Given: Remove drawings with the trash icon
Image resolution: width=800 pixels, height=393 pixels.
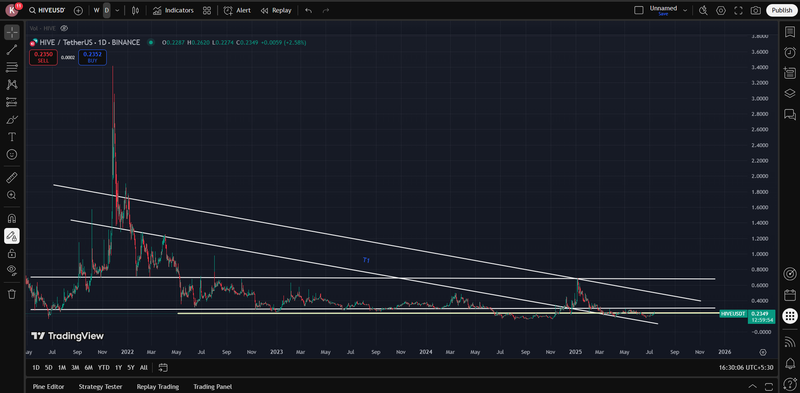Looking at the screenshot, I should (12, 294).
